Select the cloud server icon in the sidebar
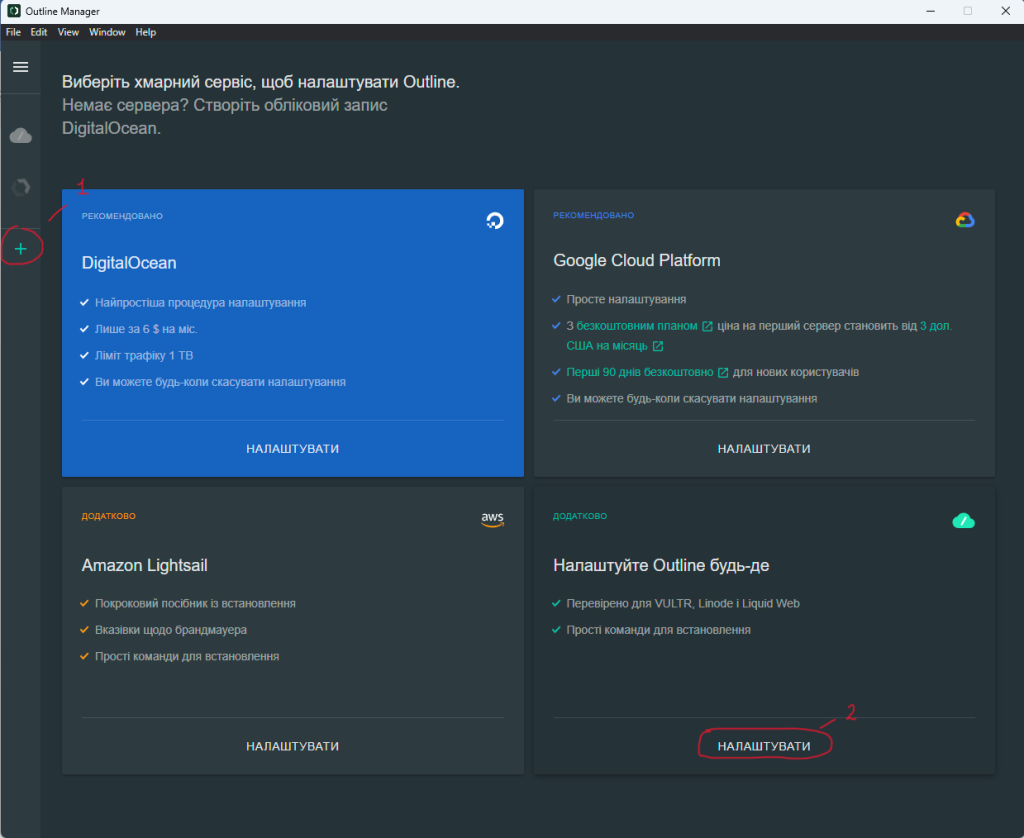The image size is (1024, 838). (20, 135)
